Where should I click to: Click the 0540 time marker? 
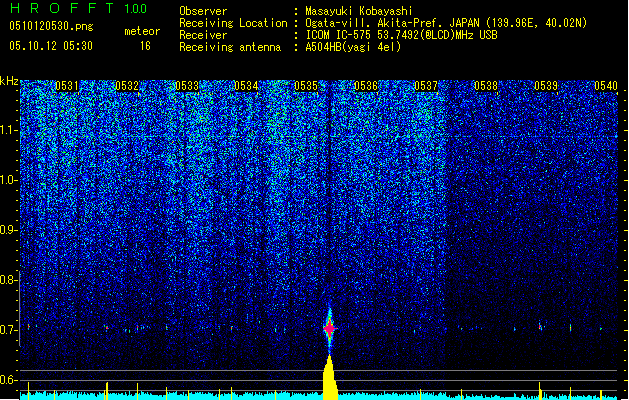[606, 86]
